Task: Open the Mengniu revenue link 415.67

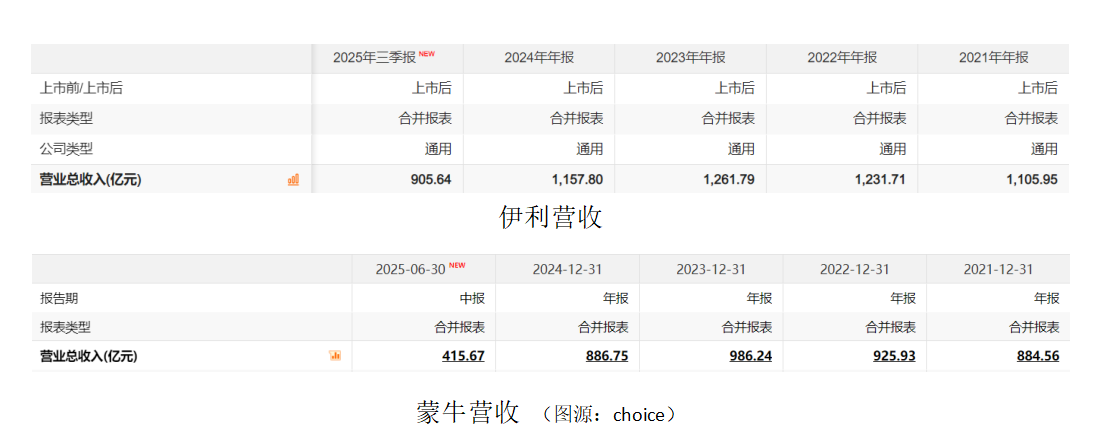Action: tap(463, 356)
